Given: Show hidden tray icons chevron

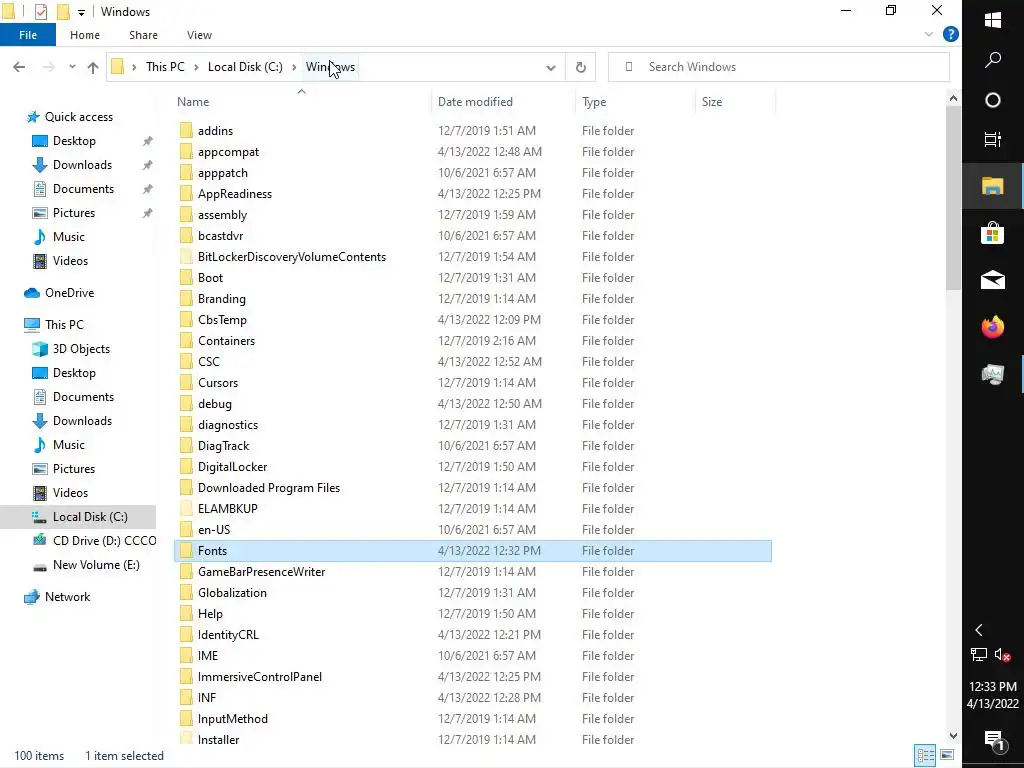Looking at the screenshot, I should click(x=979, y=630).
